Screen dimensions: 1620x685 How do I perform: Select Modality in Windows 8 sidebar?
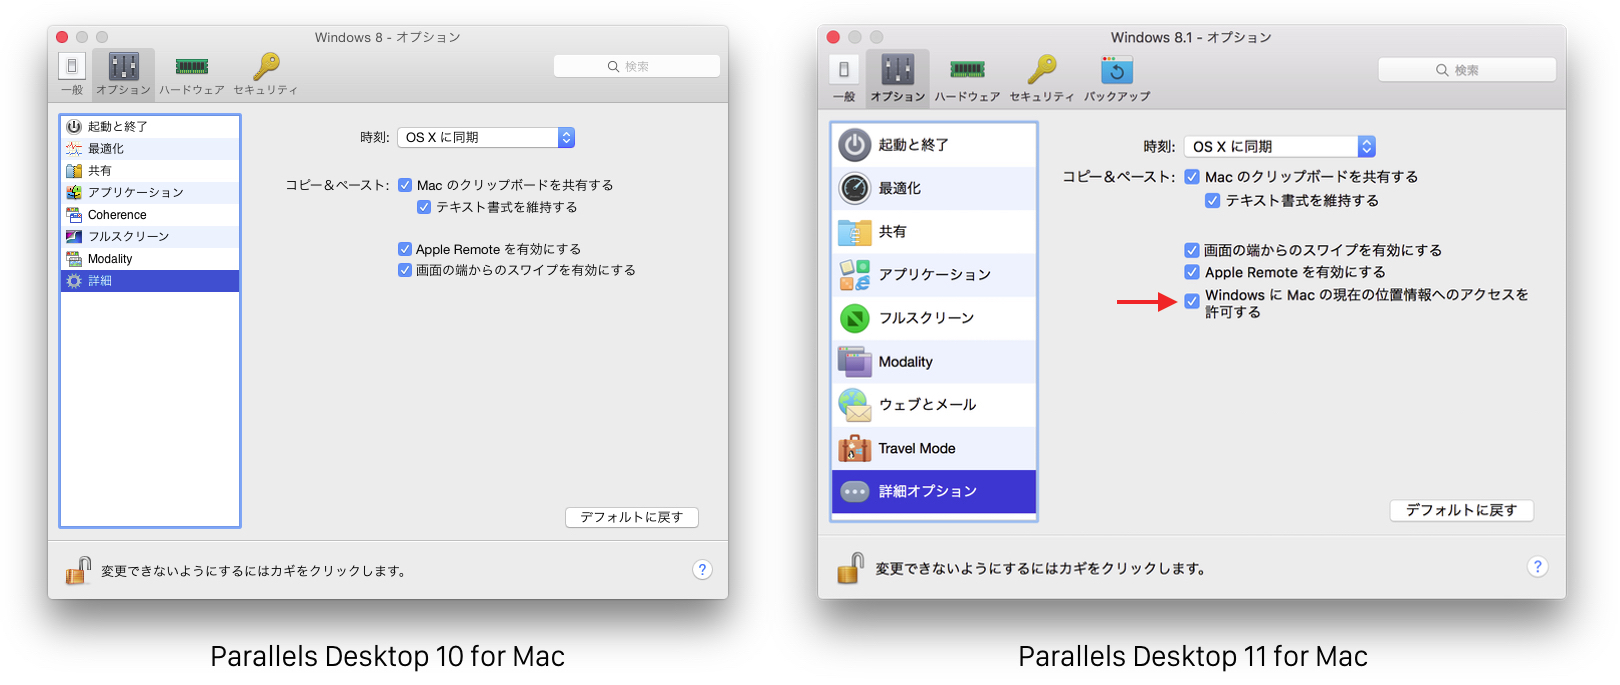[150, 259]
